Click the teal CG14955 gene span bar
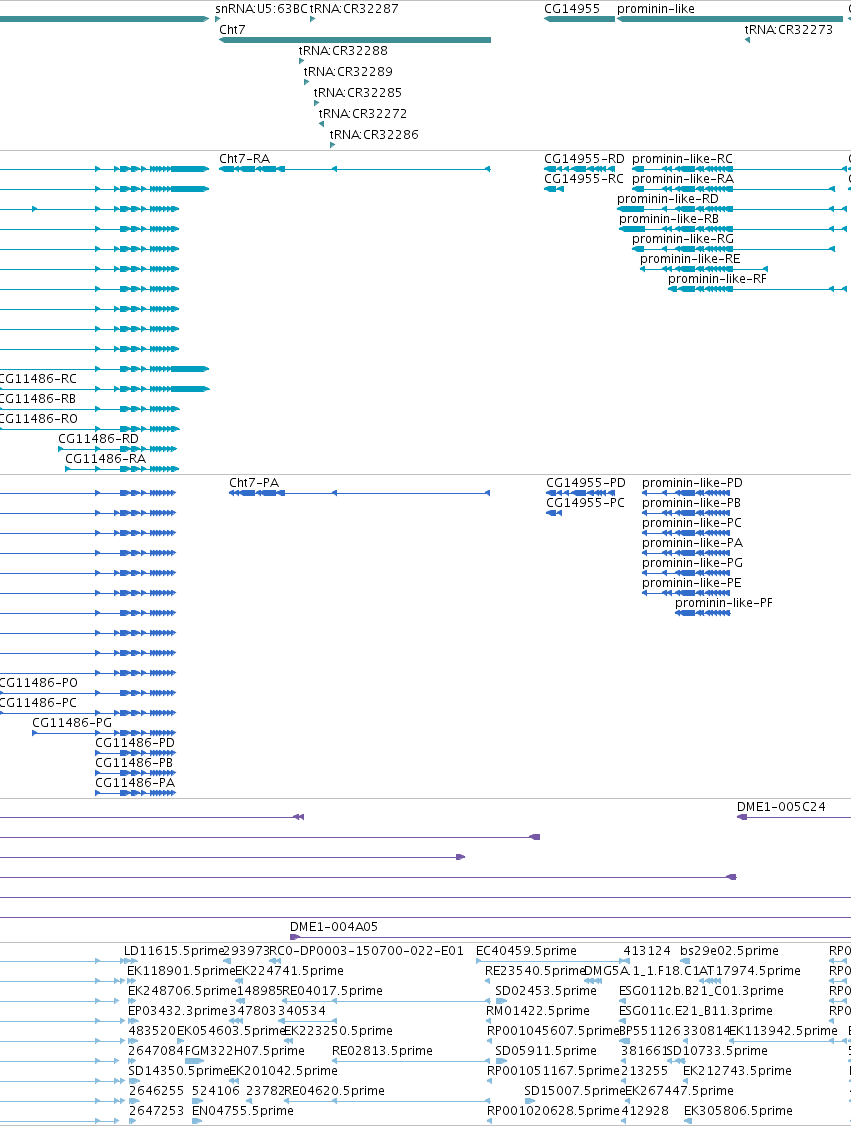The image size is (851, 1126). pyautogui.click(x=580, y=19)
